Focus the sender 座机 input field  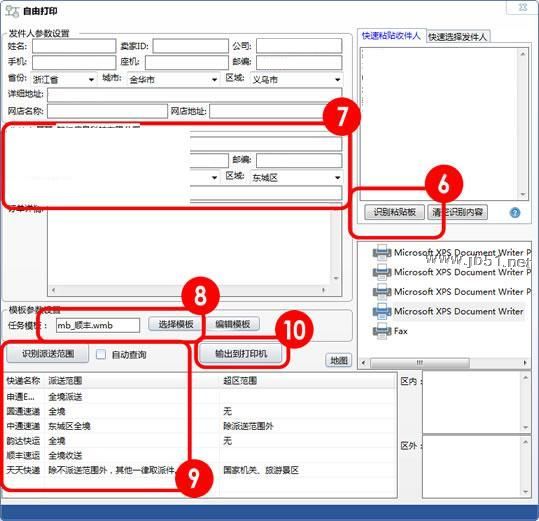click(x=187, y=62)
